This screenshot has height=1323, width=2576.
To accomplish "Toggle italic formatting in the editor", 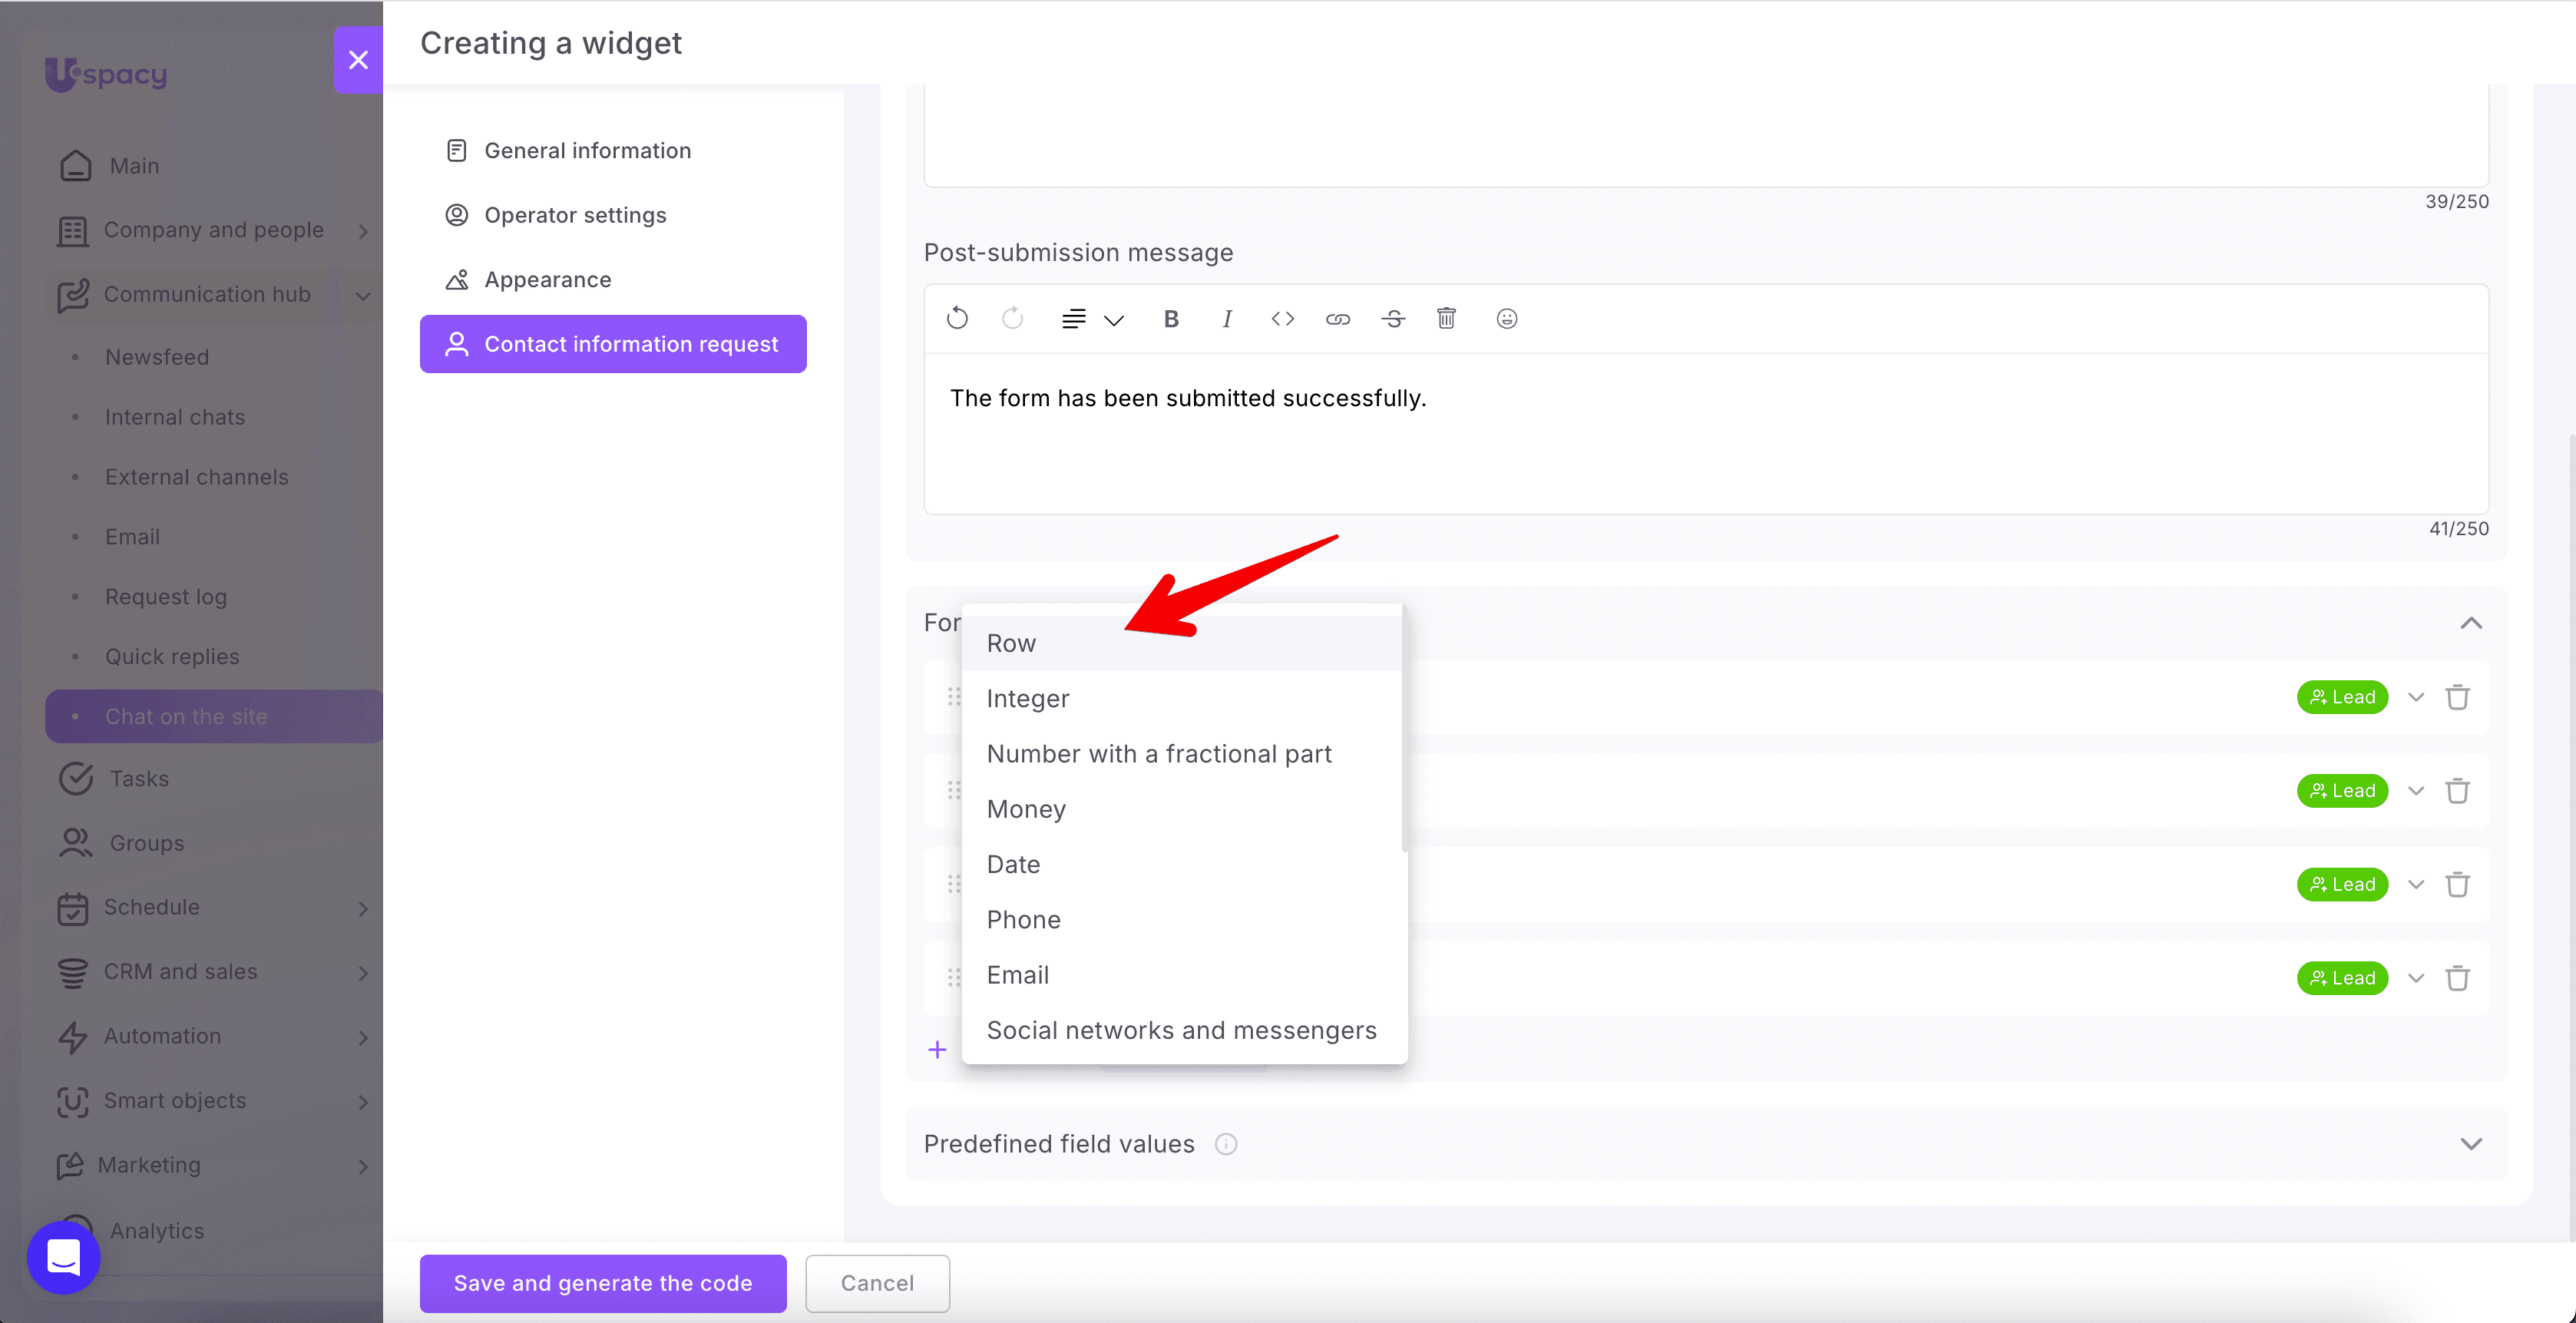I will click(1227, 319).
